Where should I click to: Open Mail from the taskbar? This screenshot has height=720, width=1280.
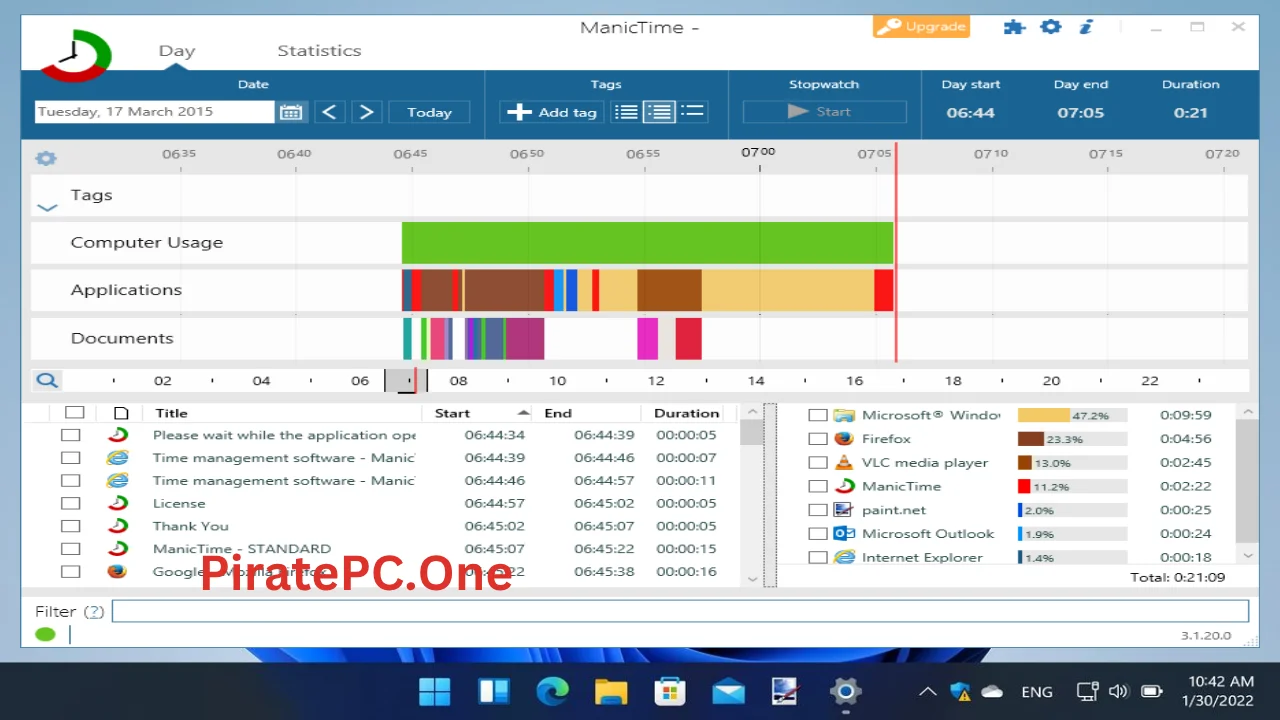(x=728, y=691)
